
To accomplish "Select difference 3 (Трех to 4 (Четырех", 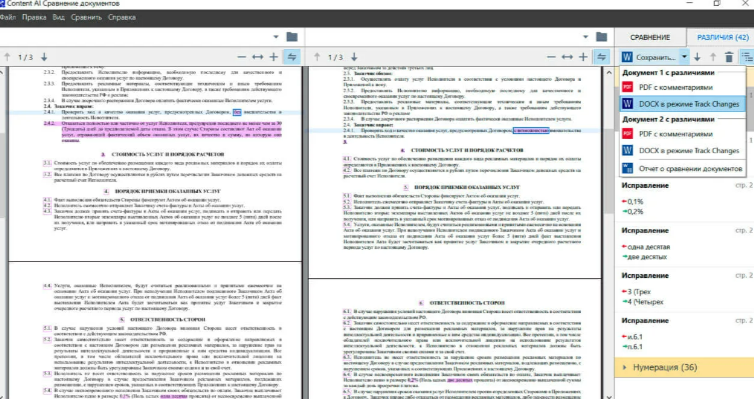I will click(684, 289).
